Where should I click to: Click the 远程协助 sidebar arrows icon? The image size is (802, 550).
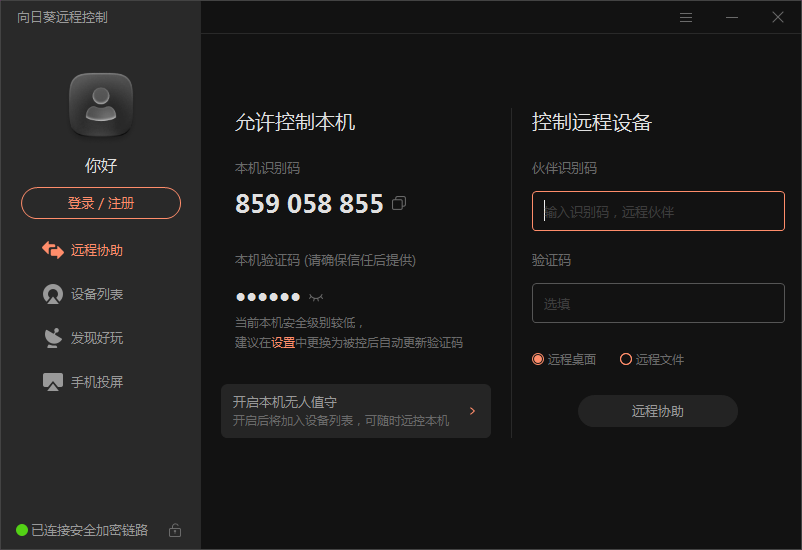point(53,250)
